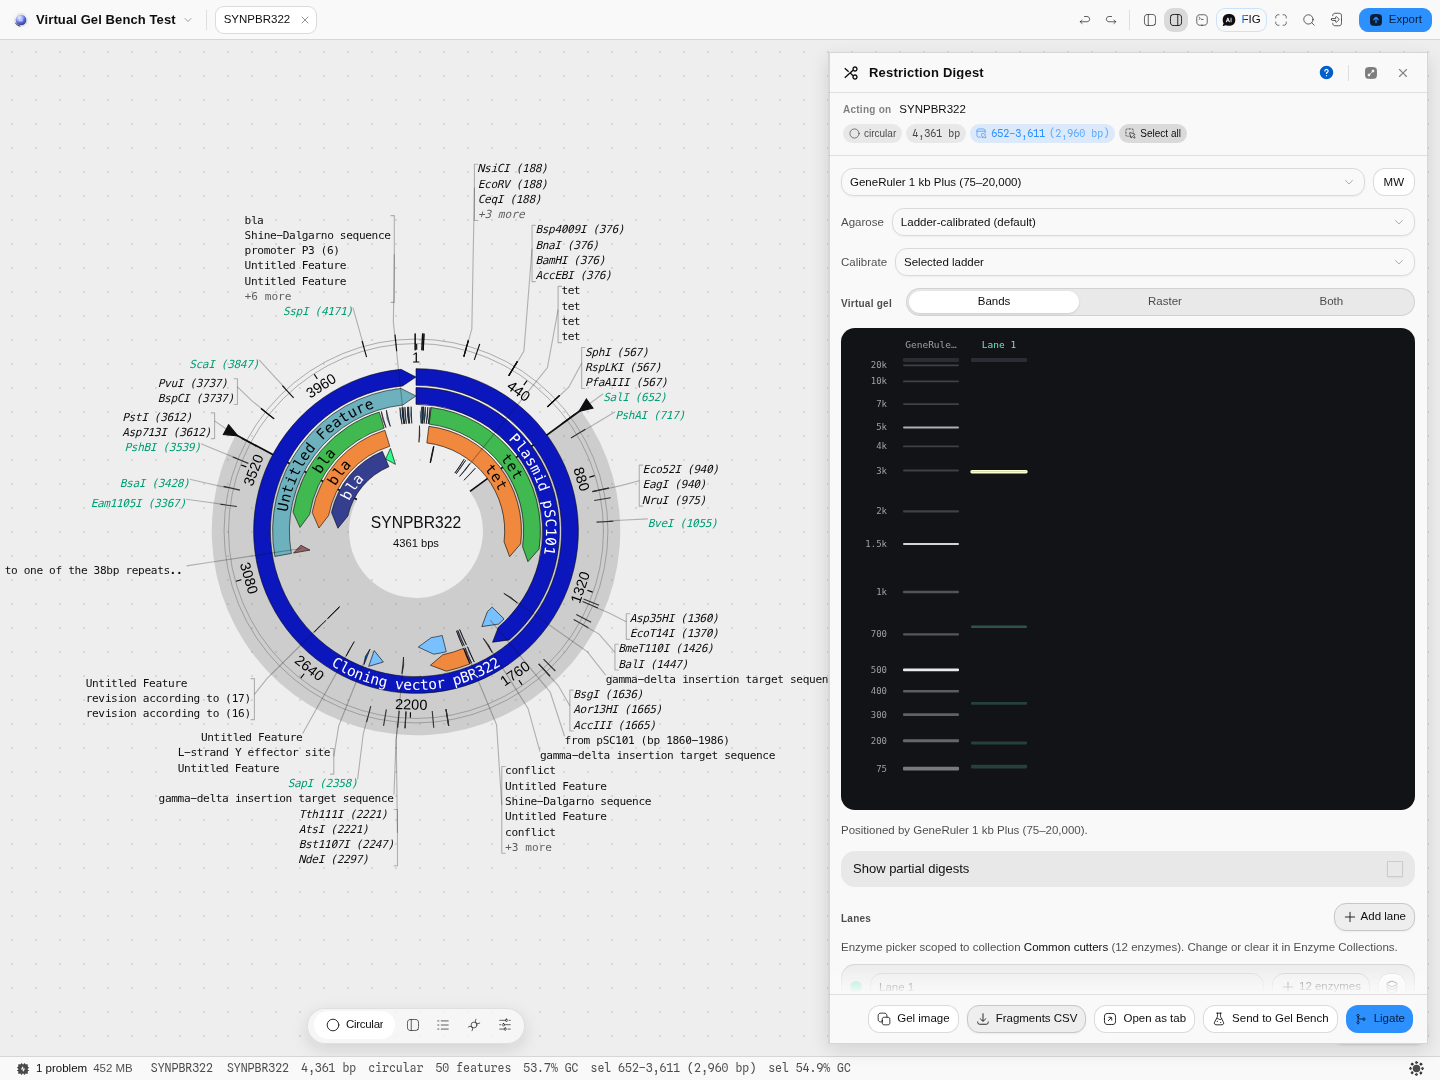Open map display settings sliders icon

[505, 1025]
